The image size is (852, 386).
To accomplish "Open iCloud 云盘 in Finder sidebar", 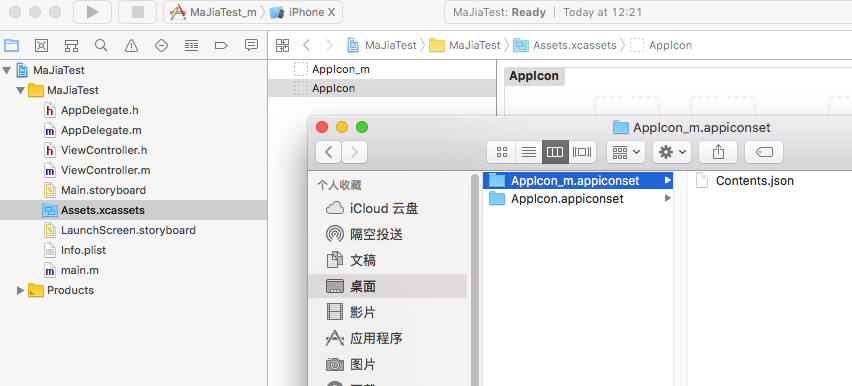I will click(x=387, y=209).
